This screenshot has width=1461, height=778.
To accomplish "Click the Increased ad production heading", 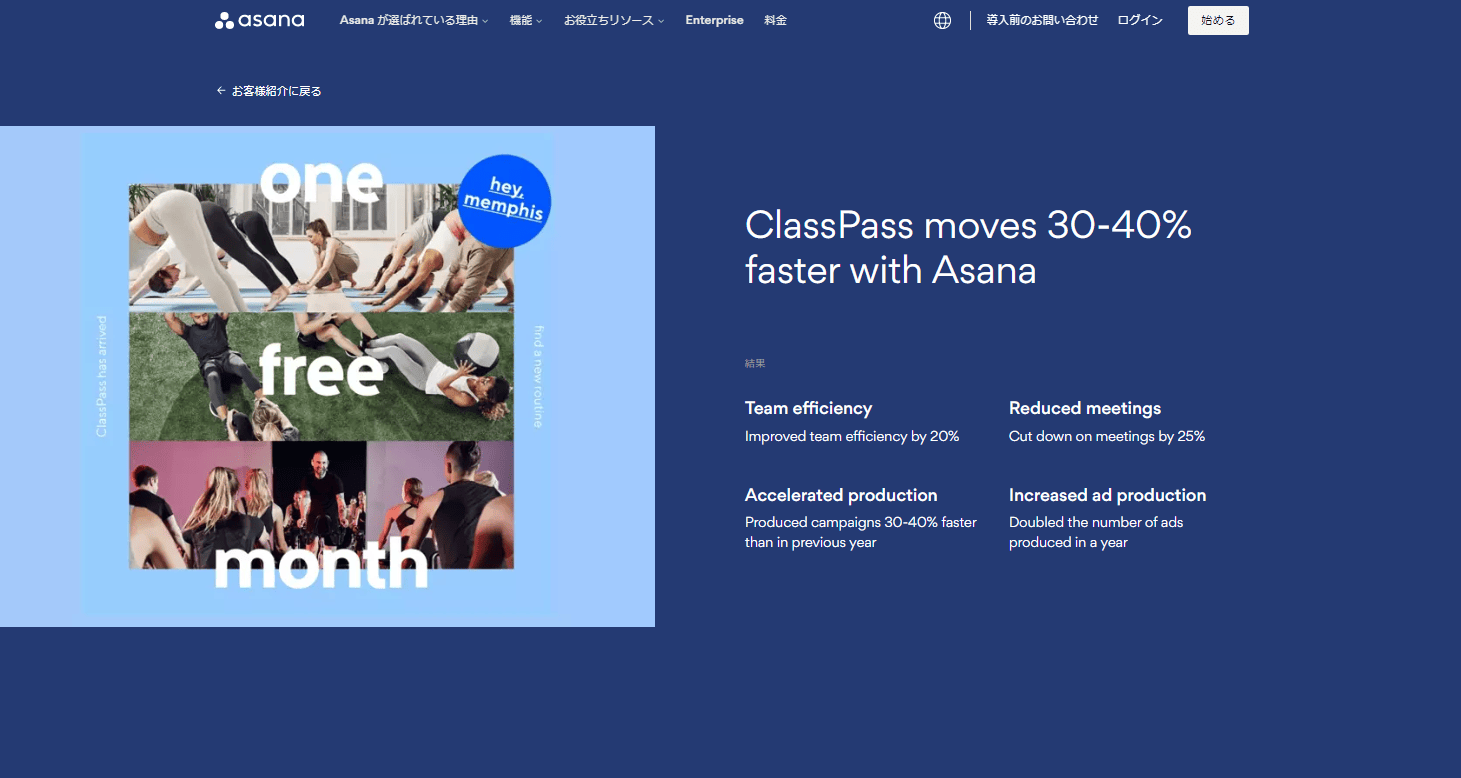I will (1107, 495).
